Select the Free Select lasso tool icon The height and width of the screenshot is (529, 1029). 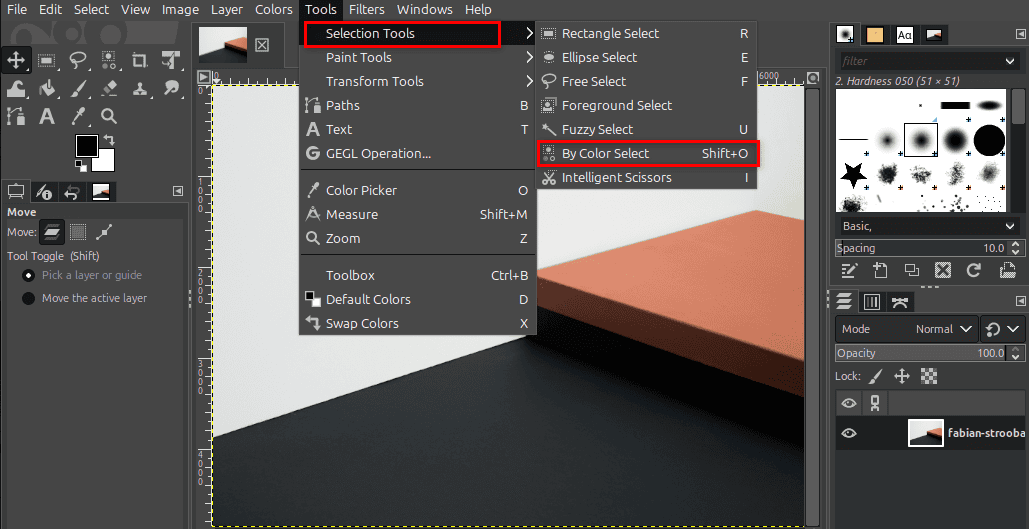(x=78, y=60)
